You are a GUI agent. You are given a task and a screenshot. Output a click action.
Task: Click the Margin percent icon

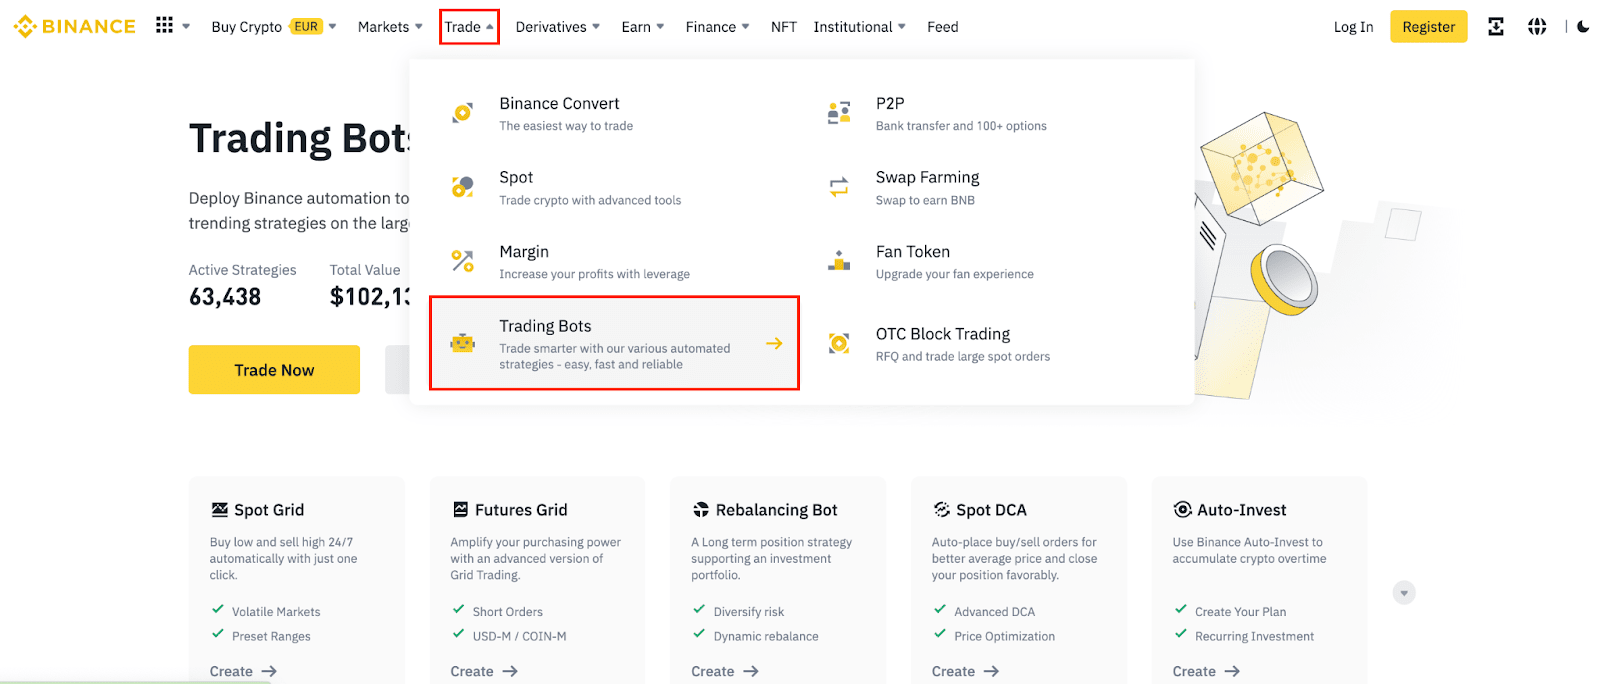pyautogui.click(x=462, y=261)
